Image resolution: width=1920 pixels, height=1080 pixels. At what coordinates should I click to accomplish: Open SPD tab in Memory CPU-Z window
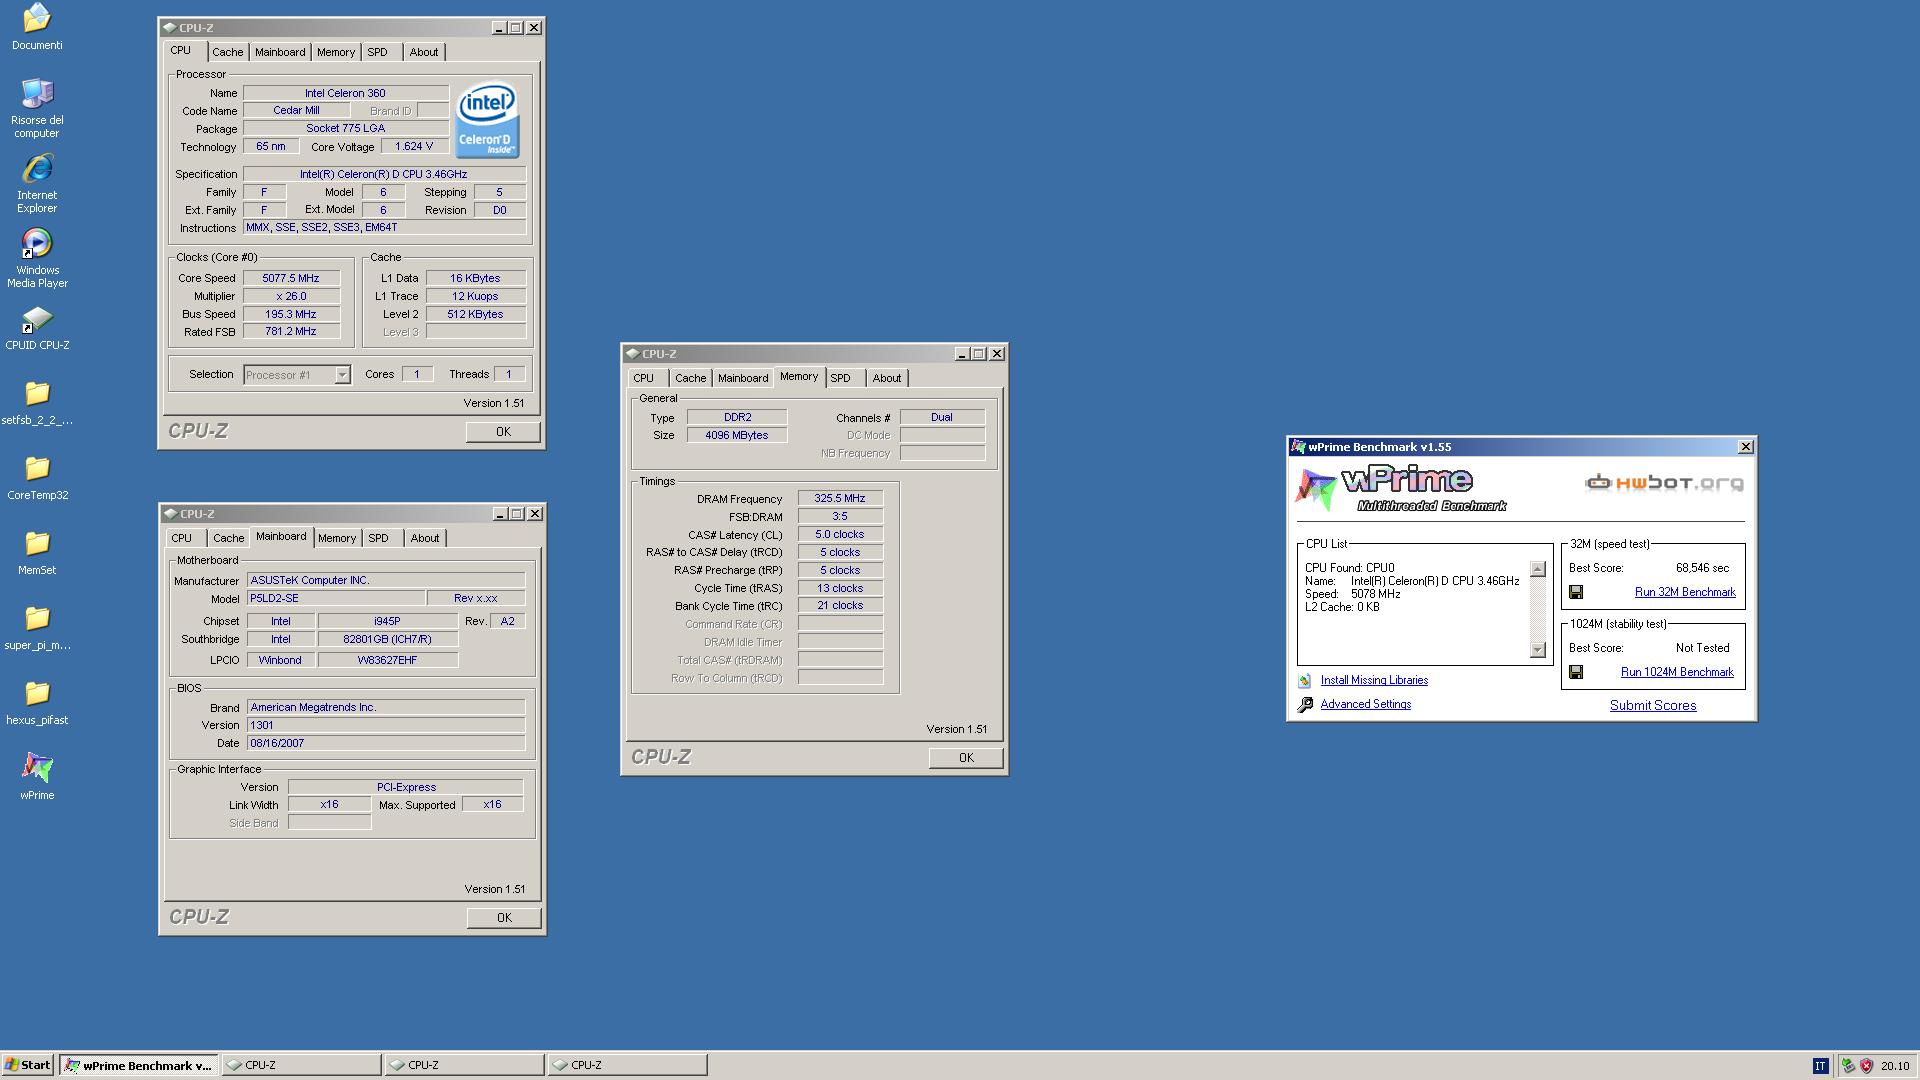coord(840,378)
